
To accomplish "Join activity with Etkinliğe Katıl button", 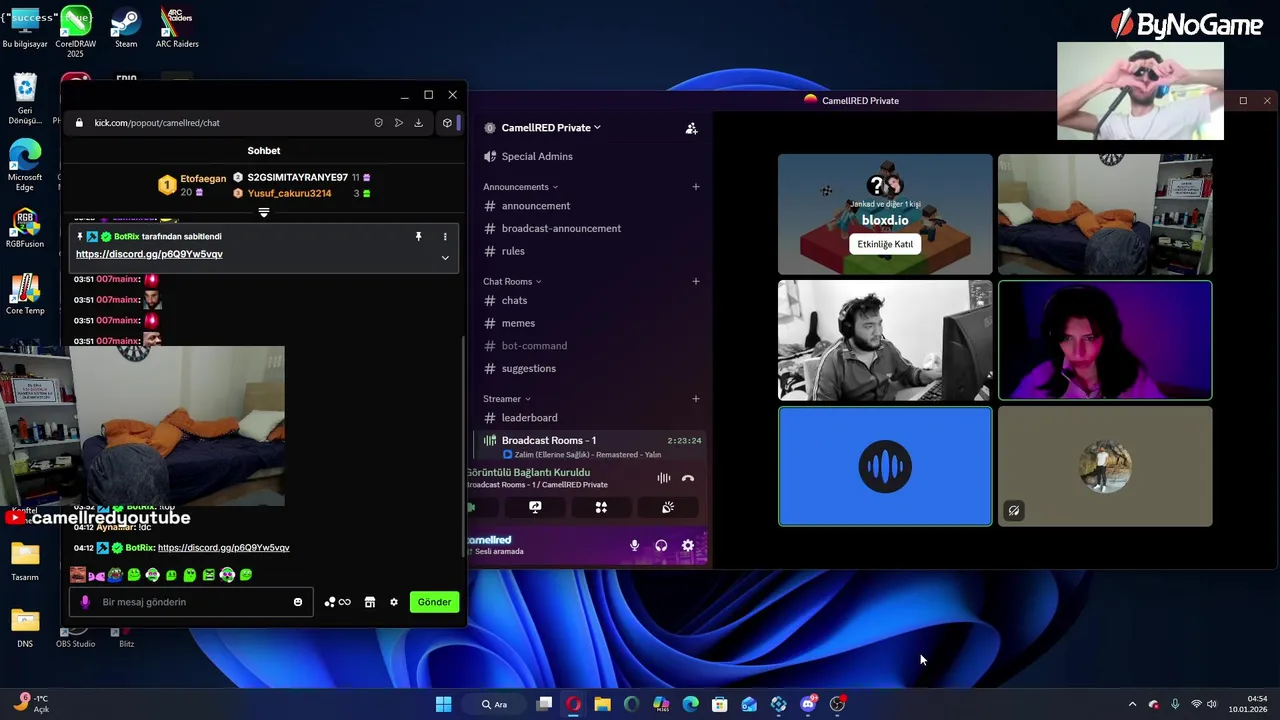I will point(885,244).
